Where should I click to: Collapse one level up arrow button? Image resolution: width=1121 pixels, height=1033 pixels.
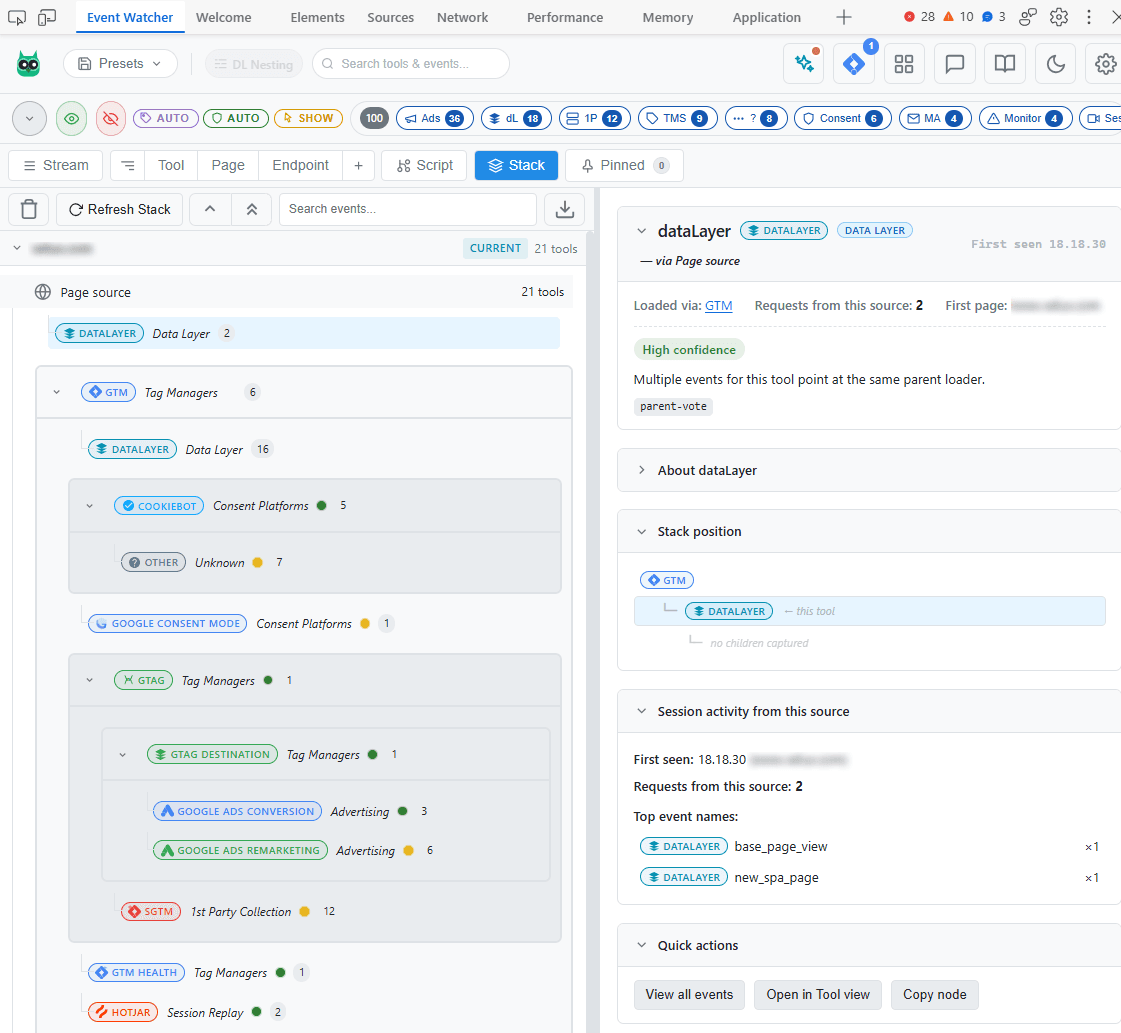pyautogui.click(x=209, y=209)
